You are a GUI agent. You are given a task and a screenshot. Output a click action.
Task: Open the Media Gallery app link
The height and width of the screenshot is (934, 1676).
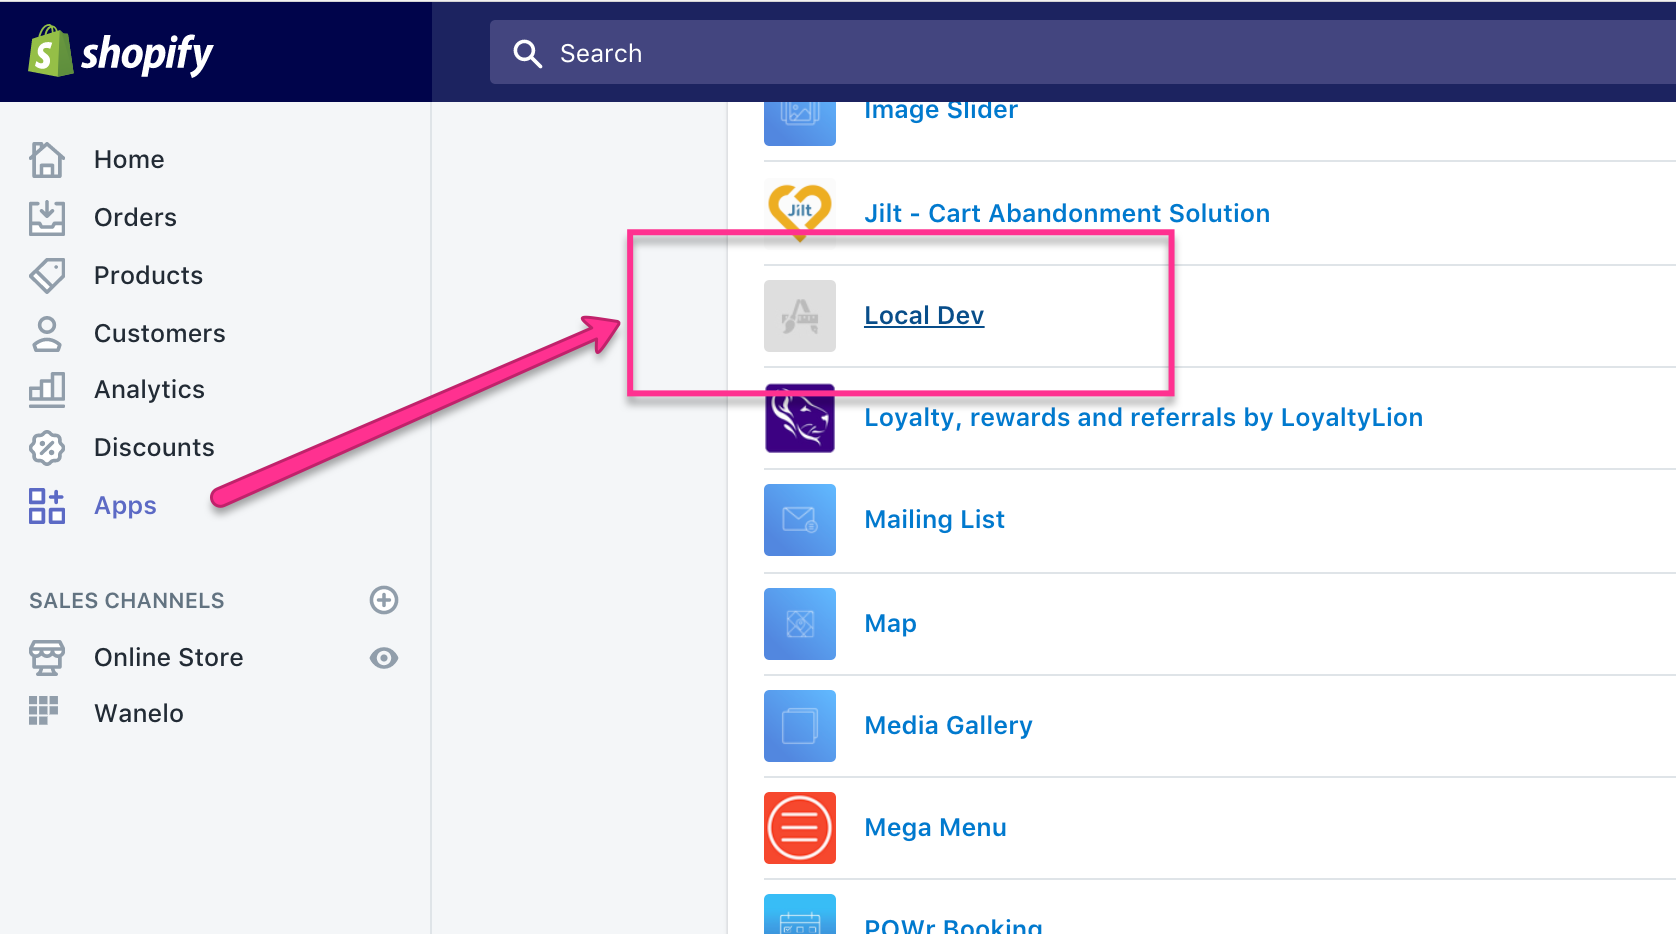point(948,726)
